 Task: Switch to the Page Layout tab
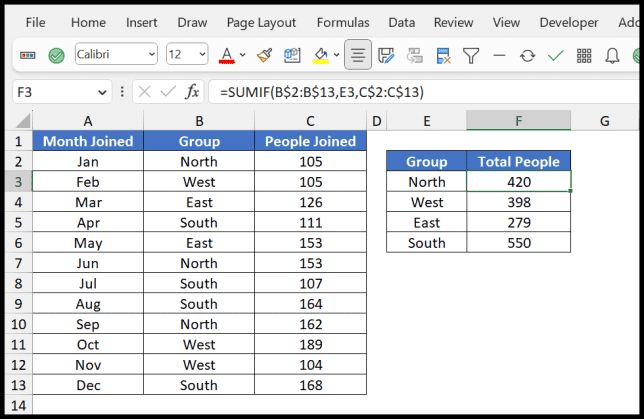pos(261,22)
